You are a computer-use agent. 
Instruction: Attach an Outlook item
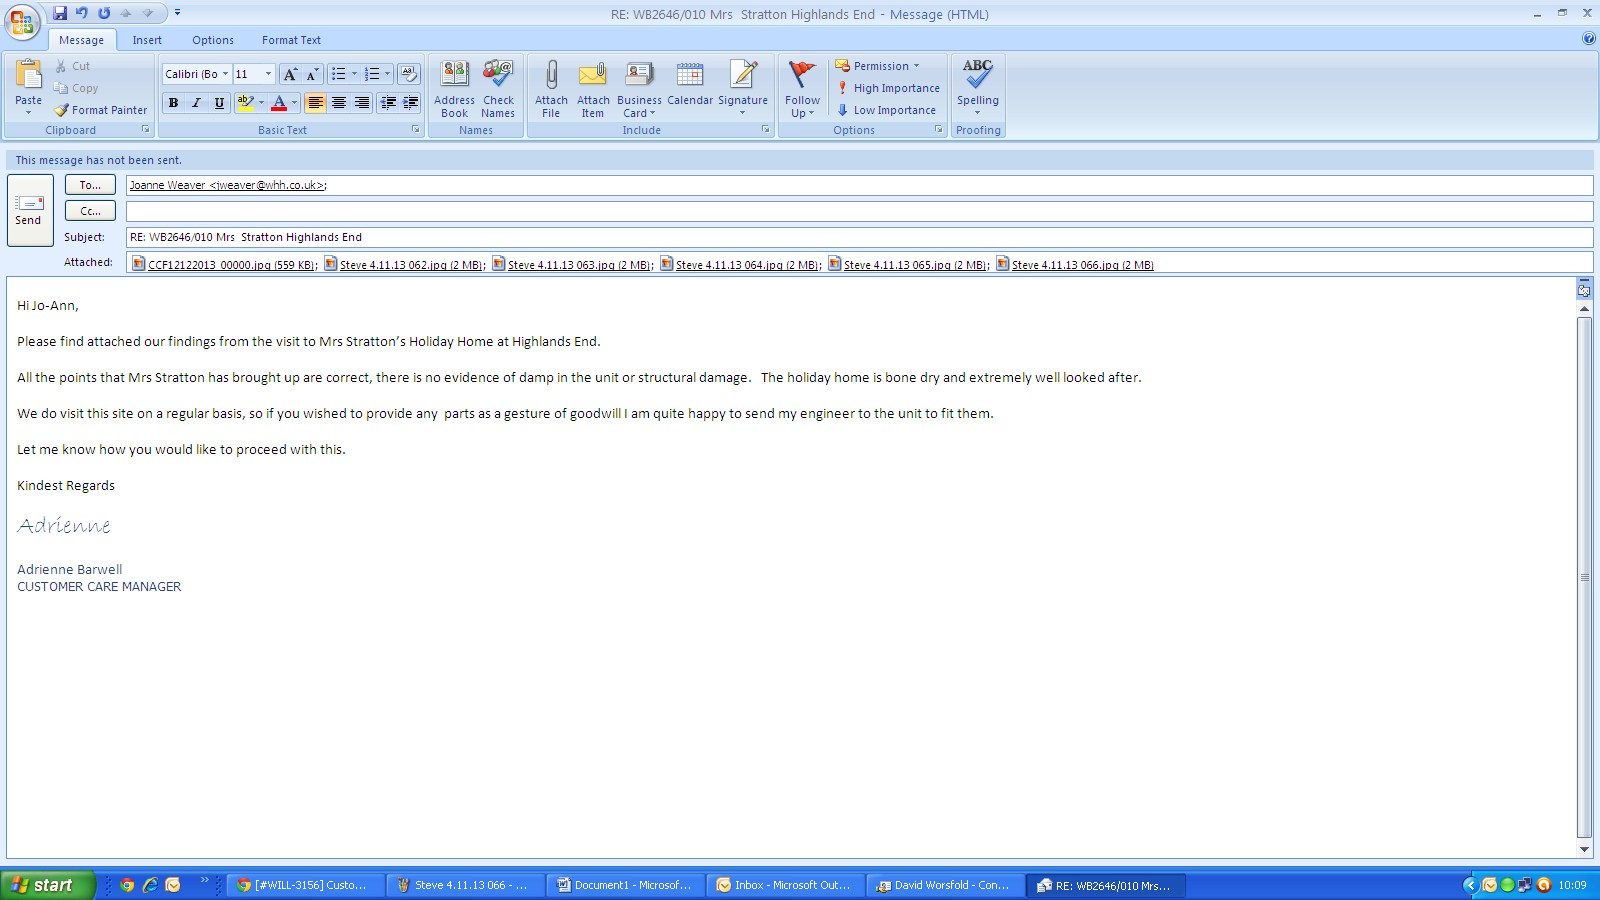593,89
